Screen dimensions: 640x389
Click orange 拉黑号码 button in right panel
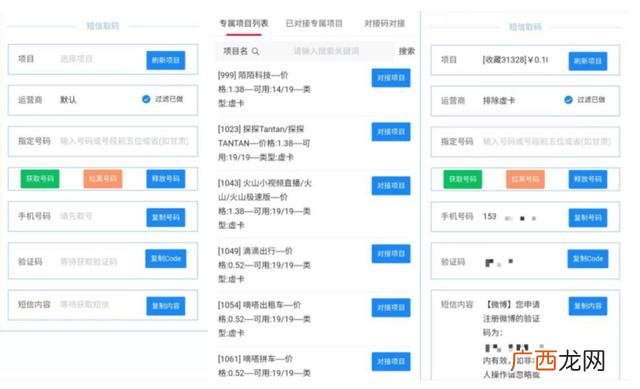pos(525,179)
